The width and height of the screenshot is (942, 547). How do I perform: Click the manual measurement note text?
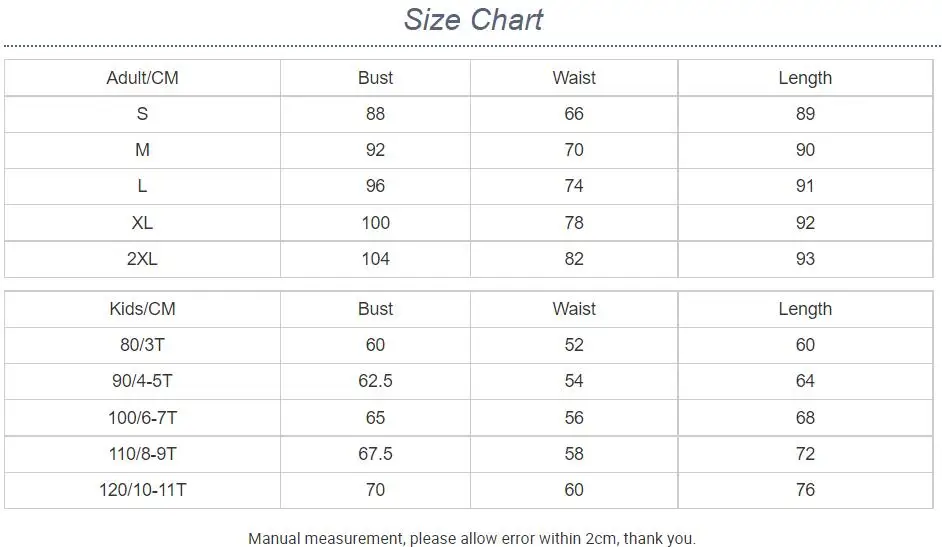click(472, 539)
